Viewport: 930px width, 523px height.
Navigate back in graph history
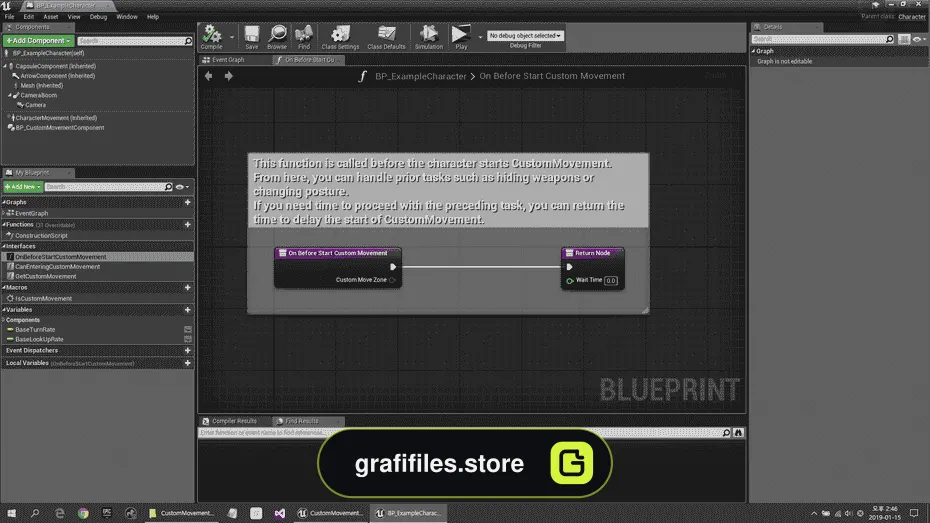tap(208, 76)
